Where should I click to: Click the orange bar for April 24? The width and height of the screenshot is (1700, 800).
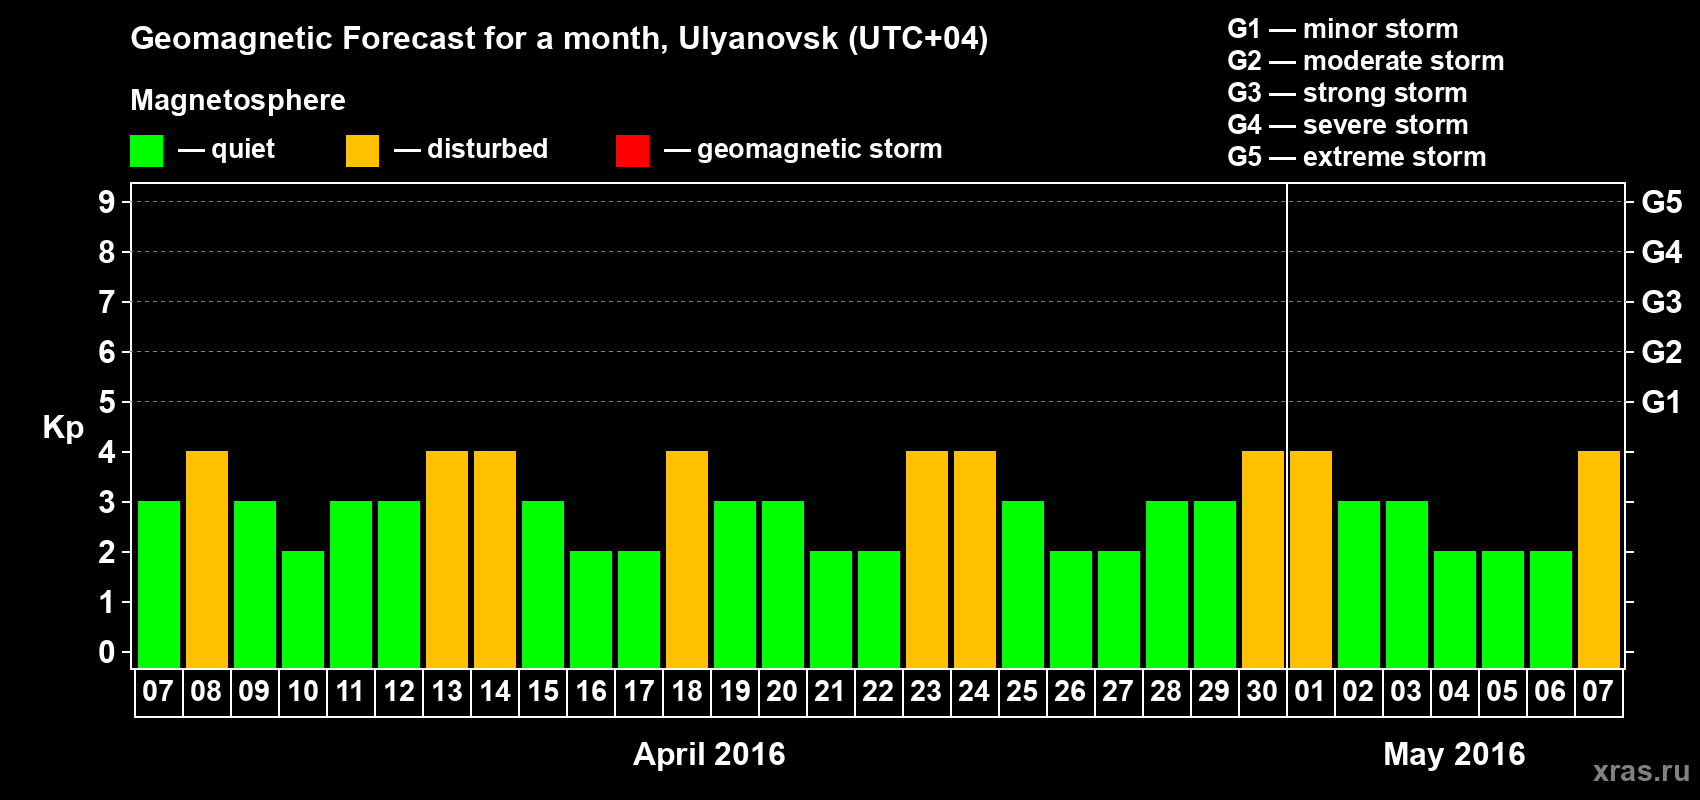975,560
